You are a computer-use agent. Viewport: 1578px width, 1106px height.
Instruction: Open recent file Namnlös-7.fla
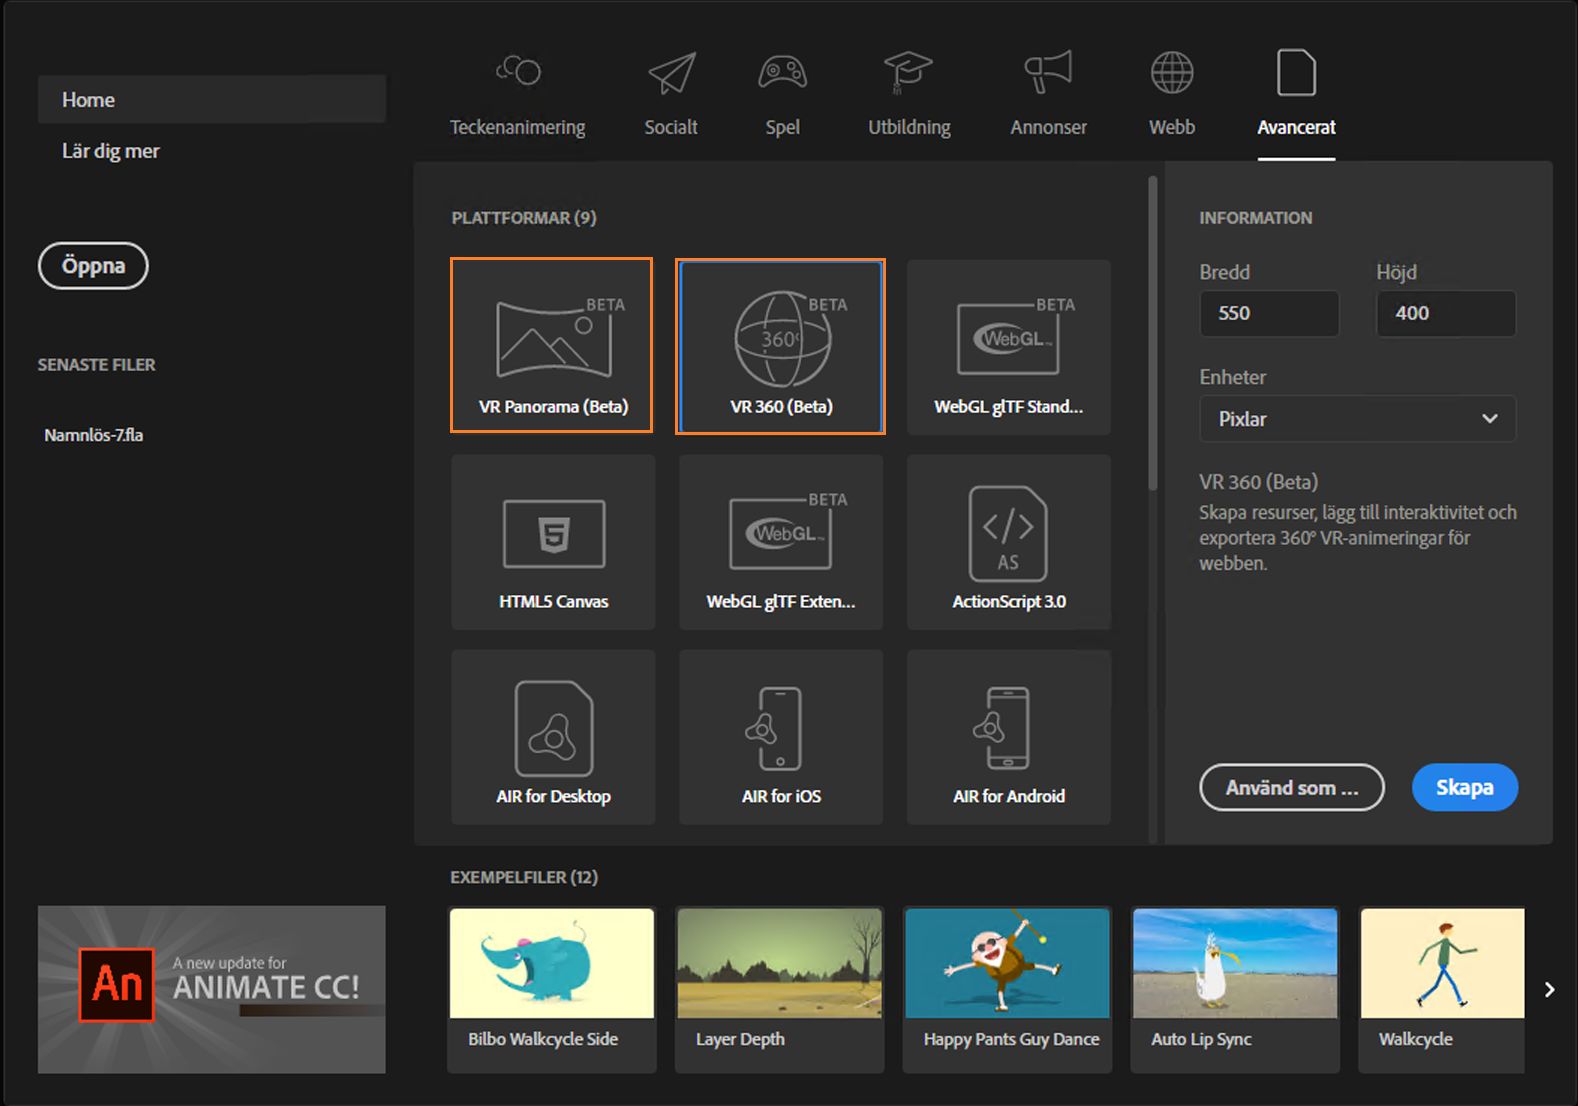click(94, 435)
